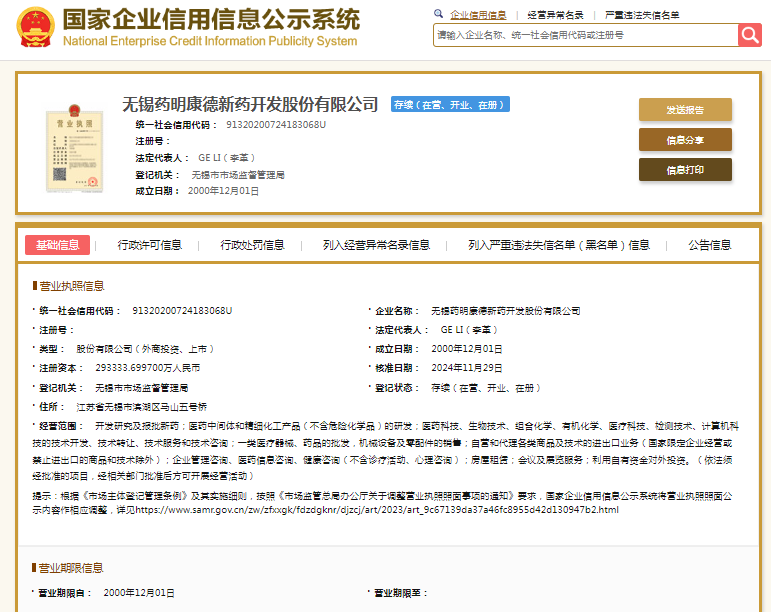Click the registered capital value 293333.699700万人民币
Viewport: 771px width, 612px height.
coord(148,368)
